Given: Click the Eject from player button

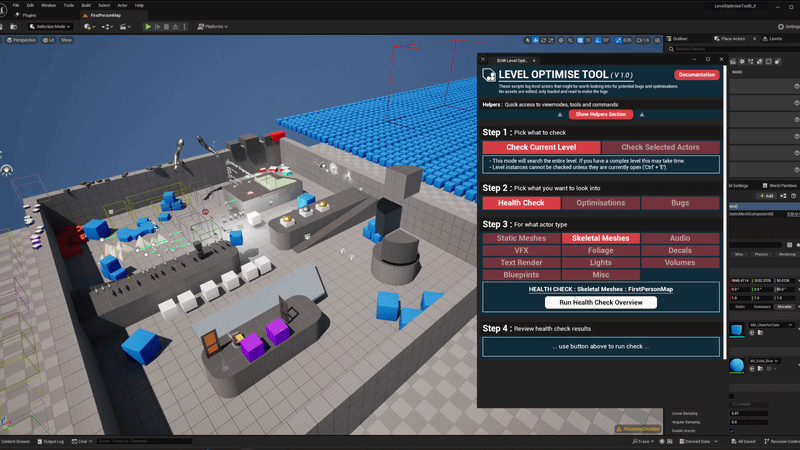Looking at the screenshot, I should point(175,27).
